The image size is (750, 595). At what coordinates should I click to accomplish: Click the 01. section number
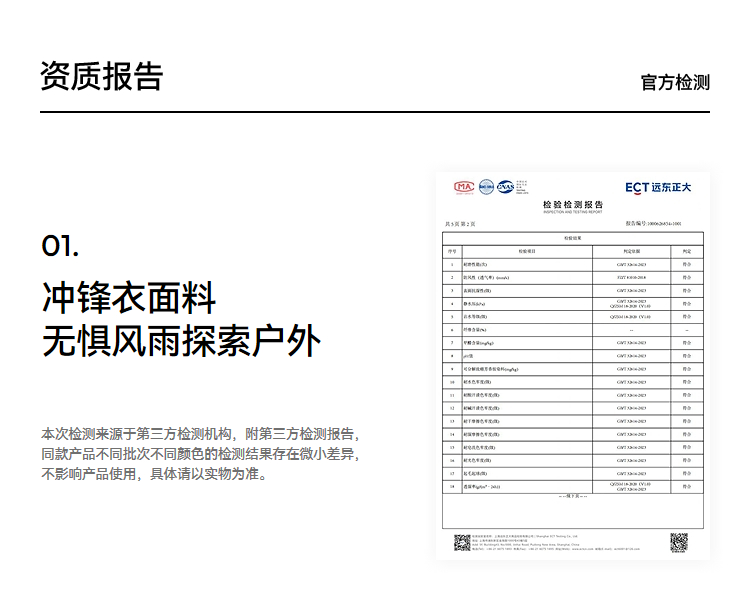[x=60, y=246]
